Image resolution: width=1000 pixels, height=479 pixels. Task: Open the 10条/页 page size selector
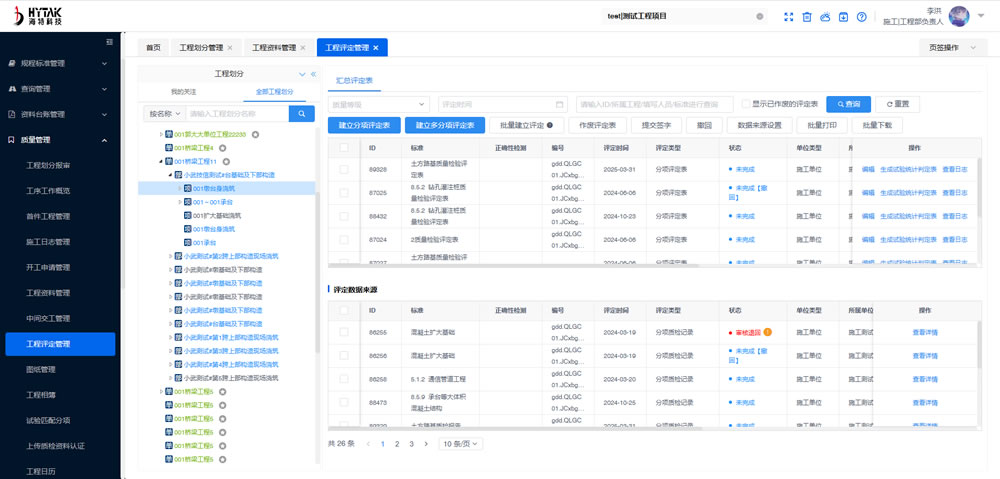point(461,443)
